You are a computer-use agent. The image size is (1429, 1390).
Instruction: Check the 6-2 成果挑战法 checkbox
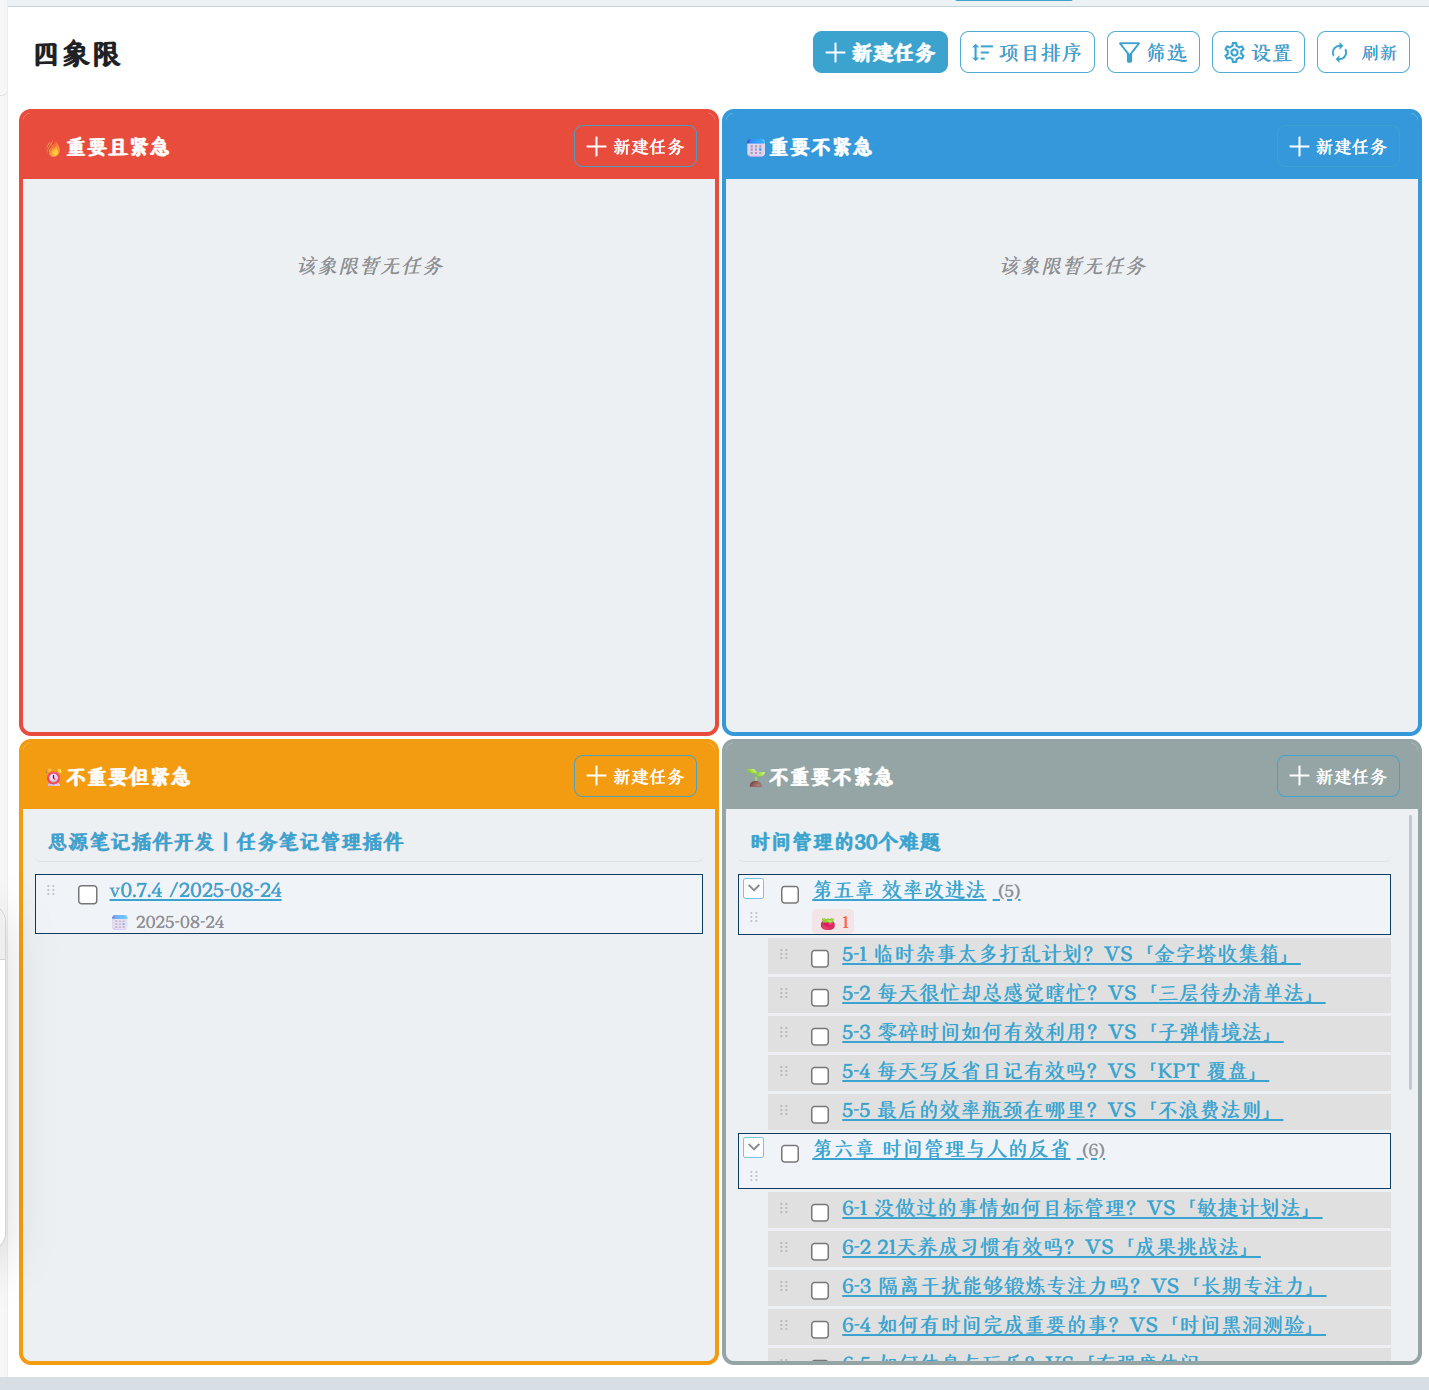[820, 1250]
